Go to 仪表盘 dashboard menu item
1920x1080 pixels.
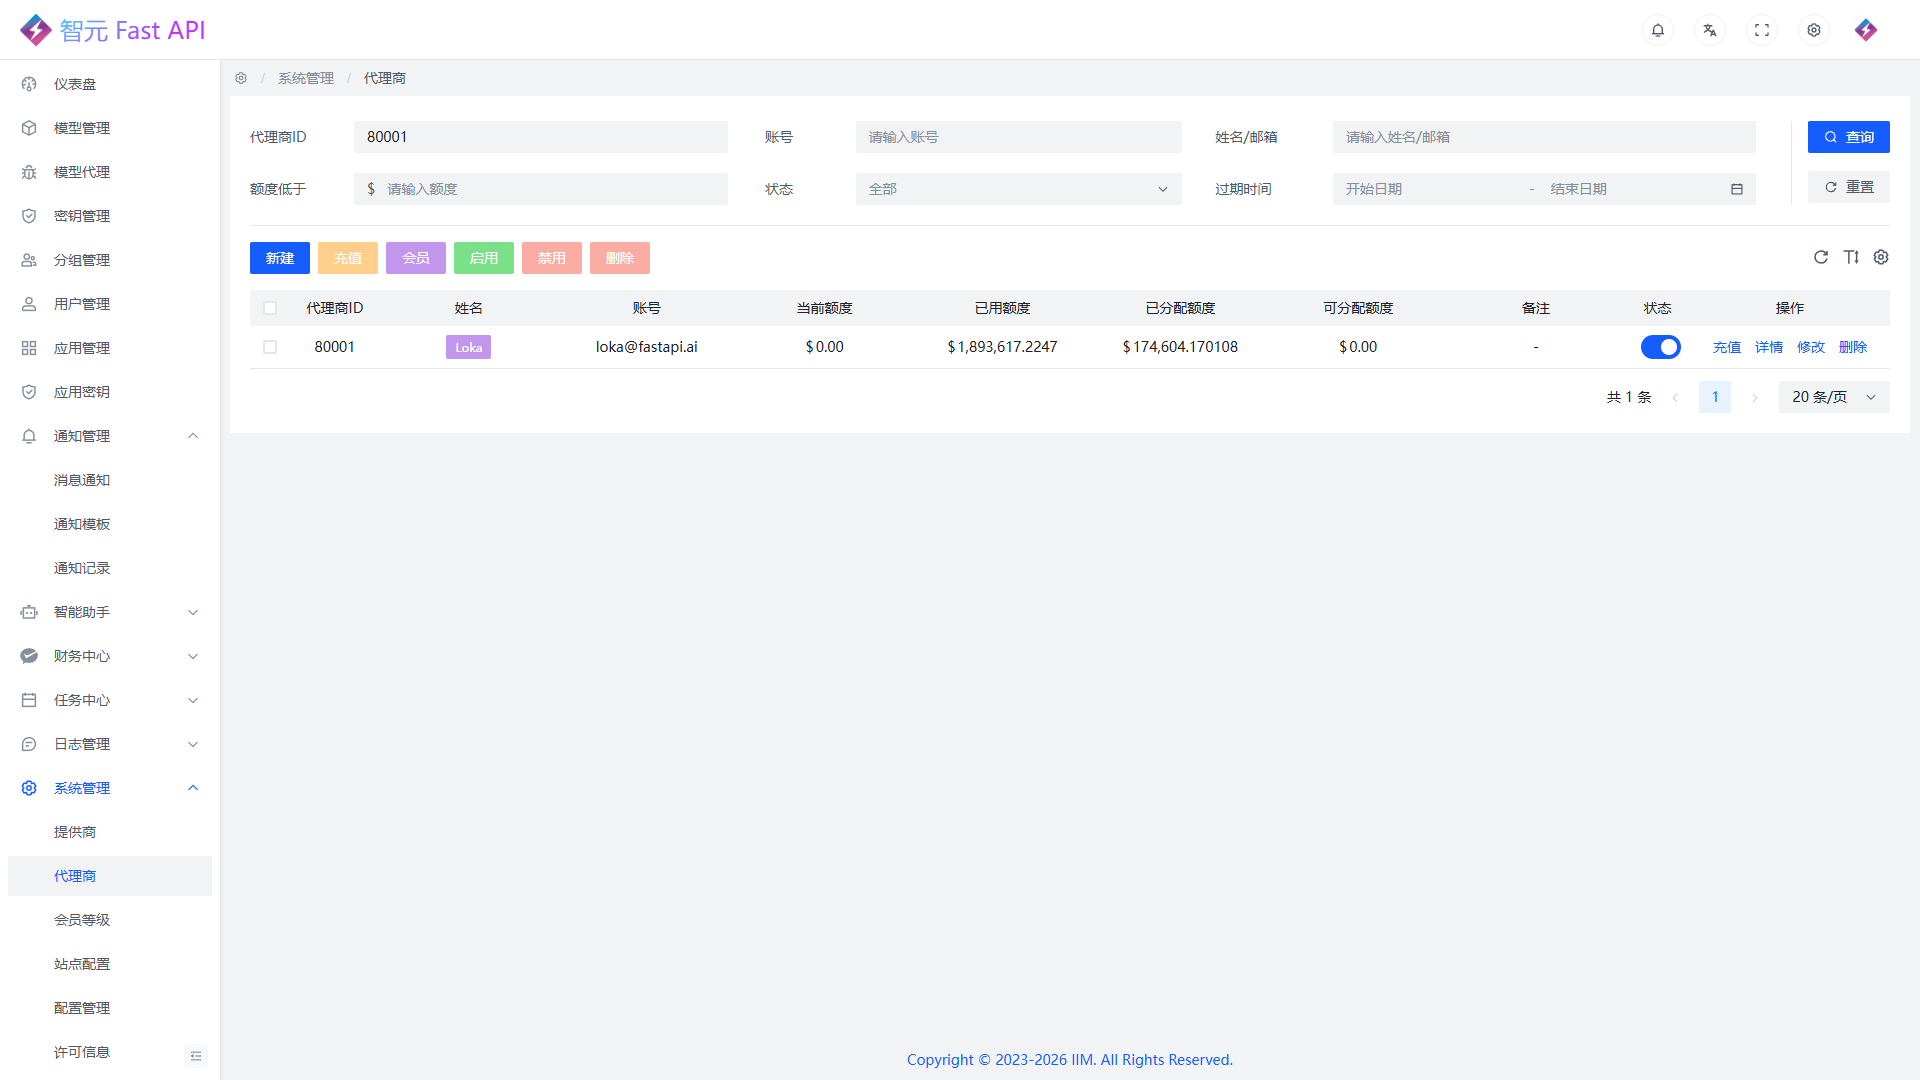click(75, 84)
